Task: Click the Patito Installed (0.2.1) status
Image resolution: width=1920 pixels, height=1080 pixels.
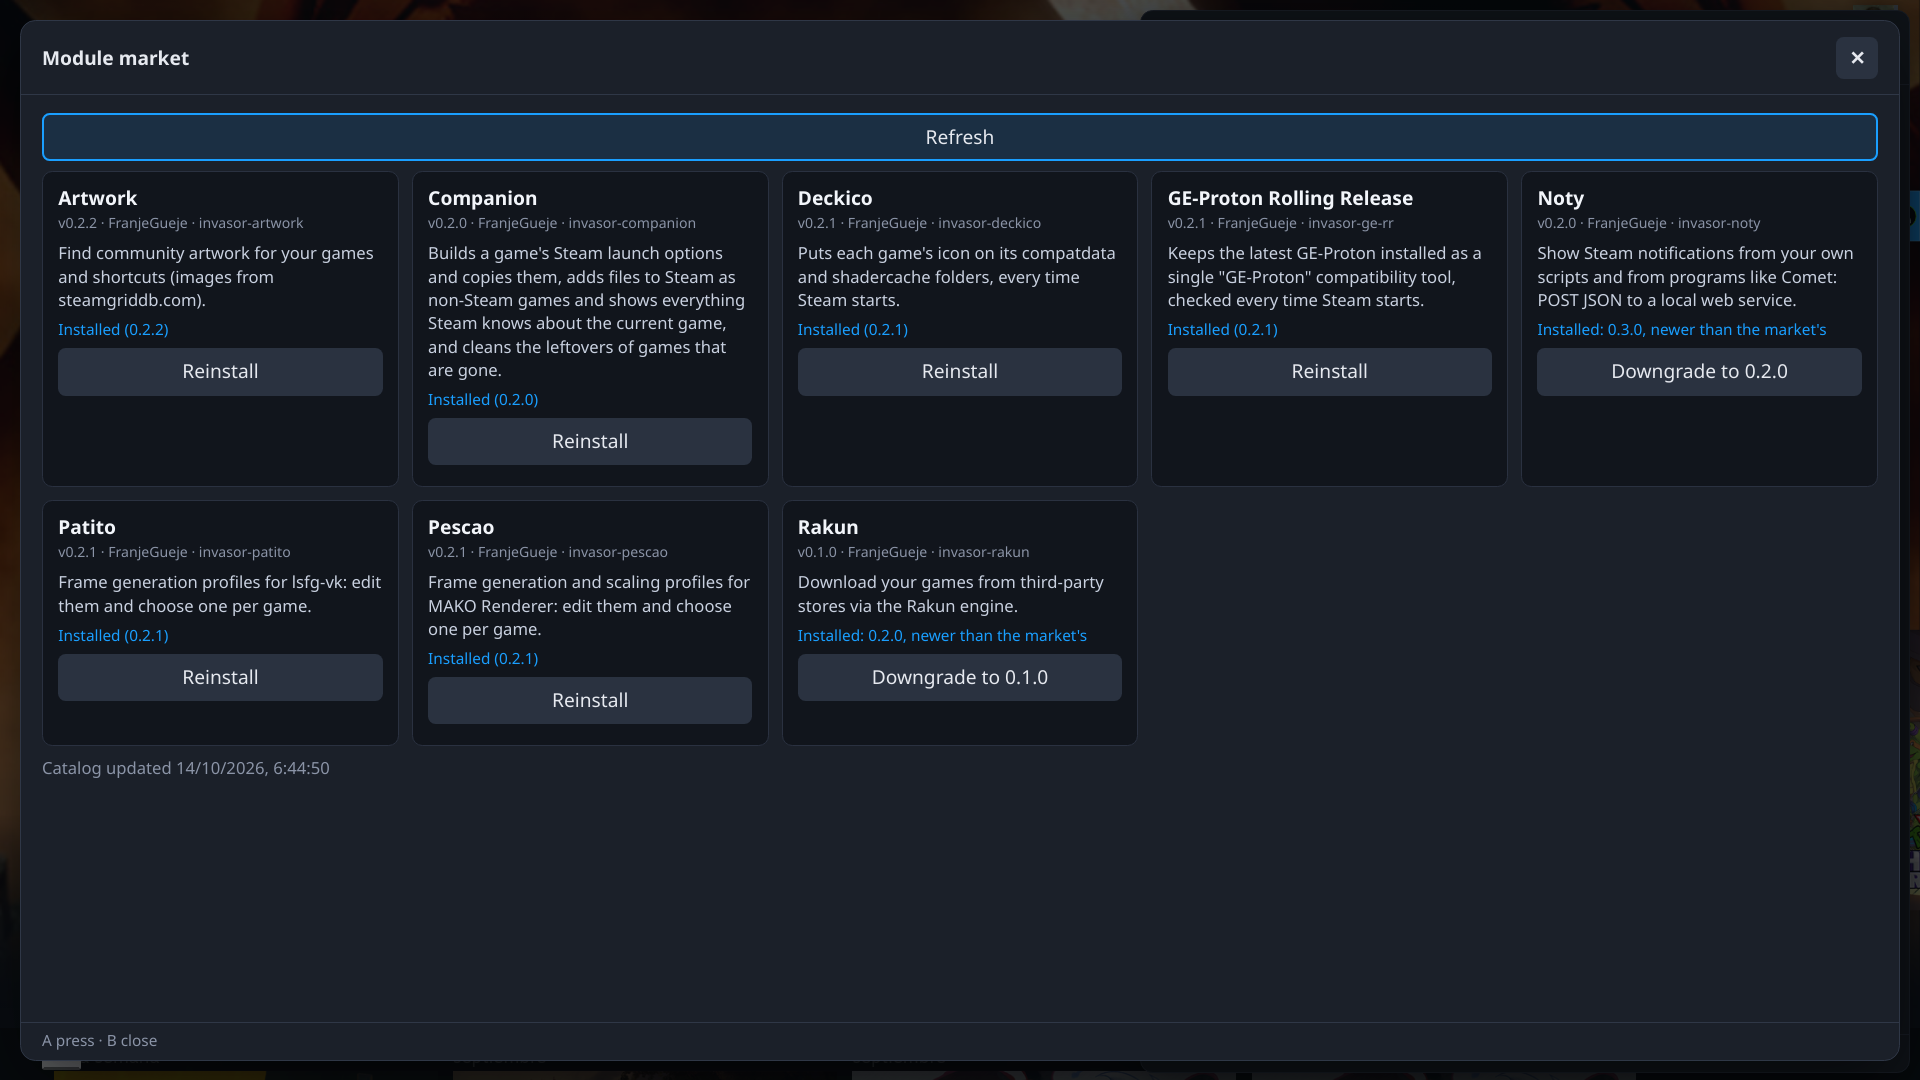Action: [x=113, y=635]
